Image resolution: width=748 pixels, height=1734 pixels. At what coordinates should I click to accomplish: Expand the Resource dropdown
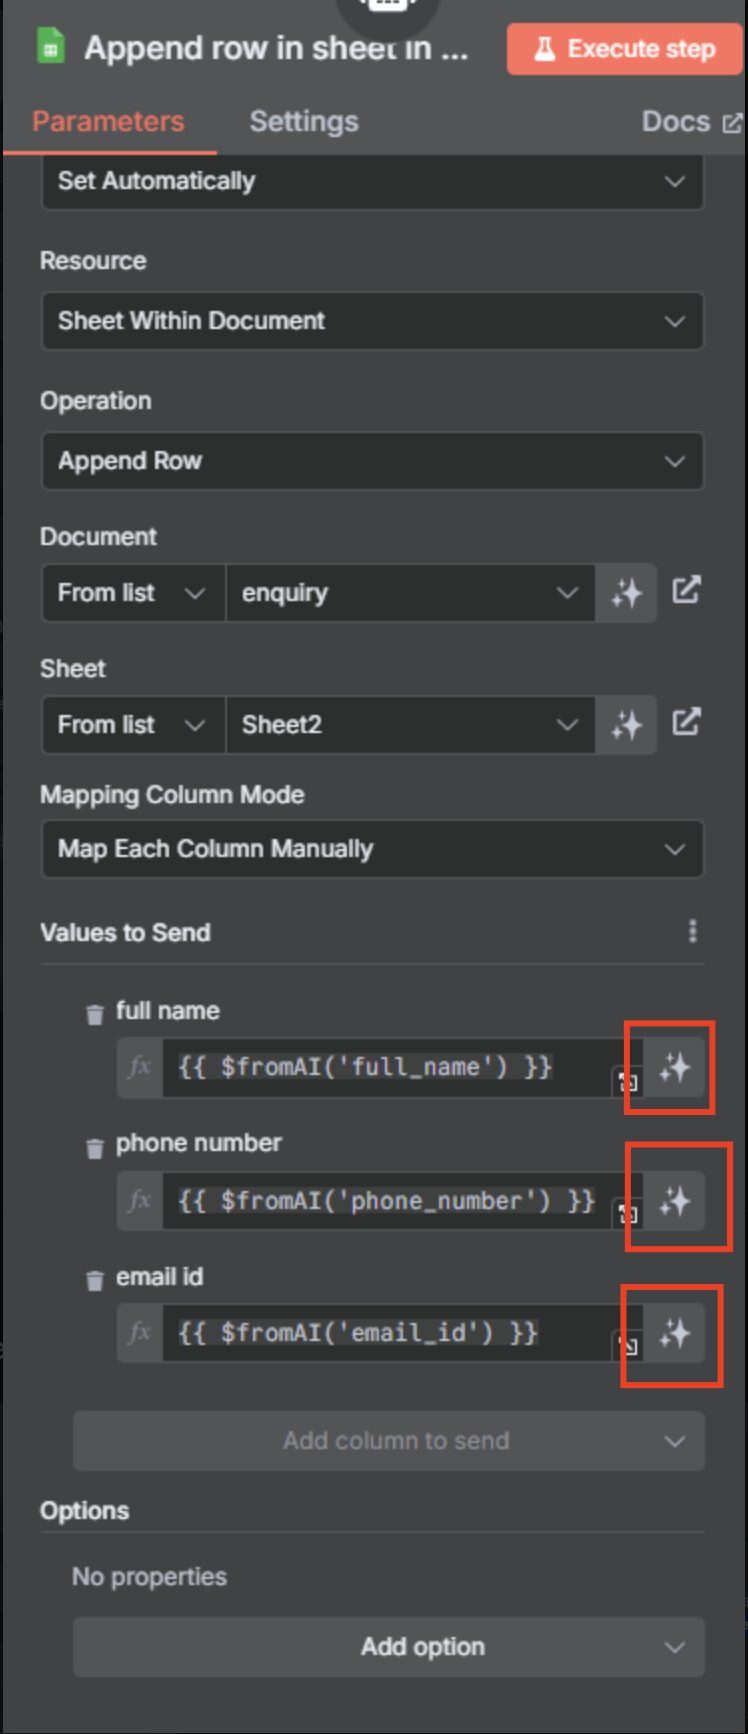click(x=372, y=321)
